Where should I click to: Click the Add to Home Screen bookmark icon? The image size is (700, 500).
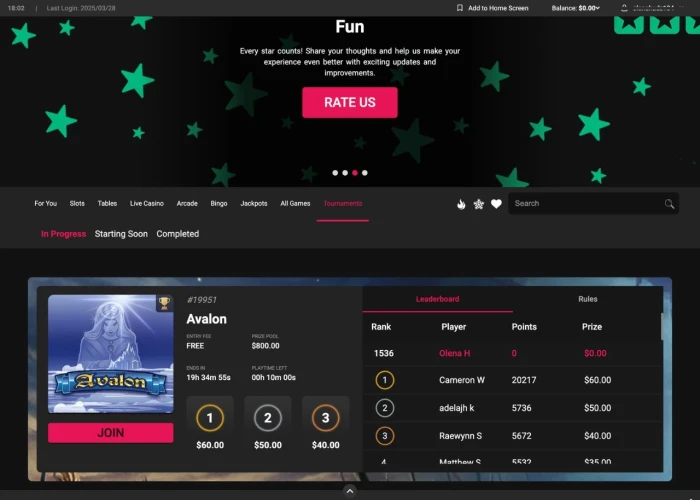459,8
